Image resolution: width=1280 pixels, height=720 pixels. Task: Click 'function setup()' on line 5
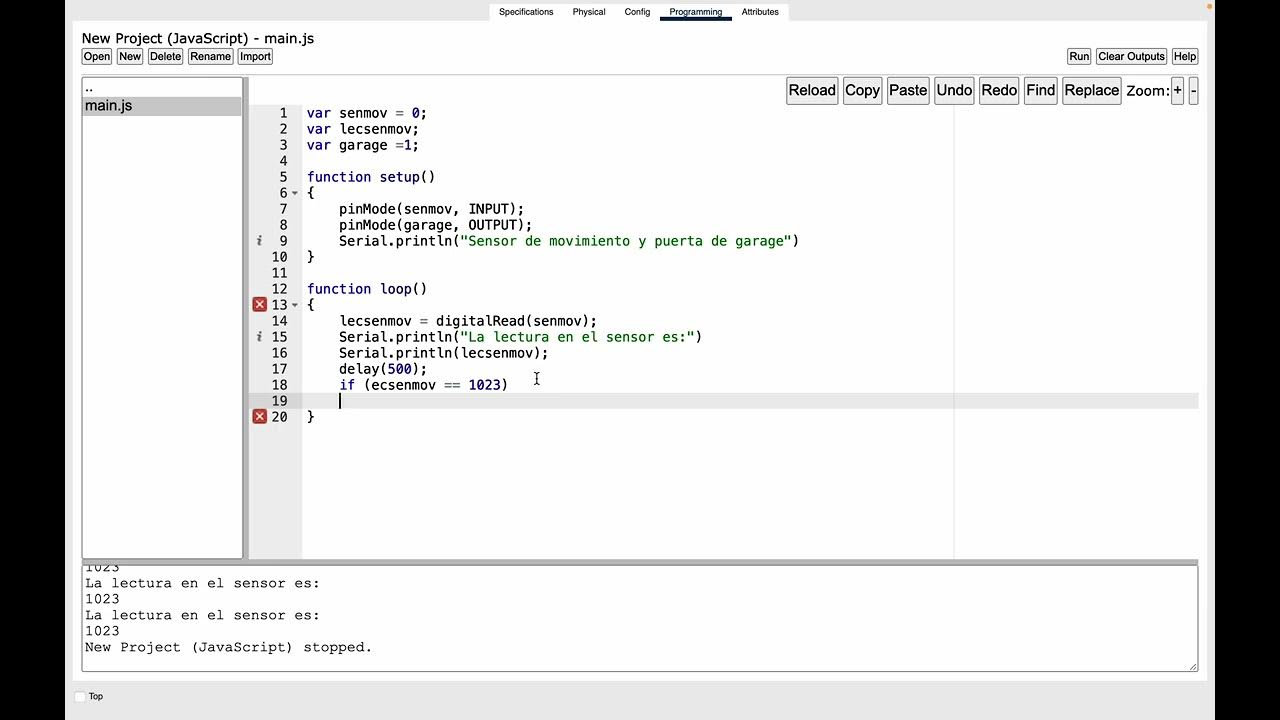coord(371,177)
